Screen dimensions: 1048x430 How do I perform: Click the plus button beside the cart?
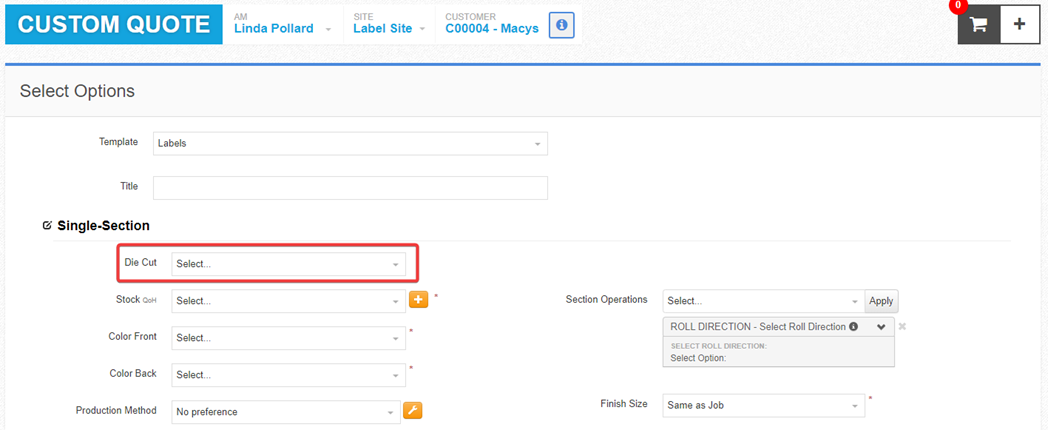pyautogui.click(x=1019, y=25)
